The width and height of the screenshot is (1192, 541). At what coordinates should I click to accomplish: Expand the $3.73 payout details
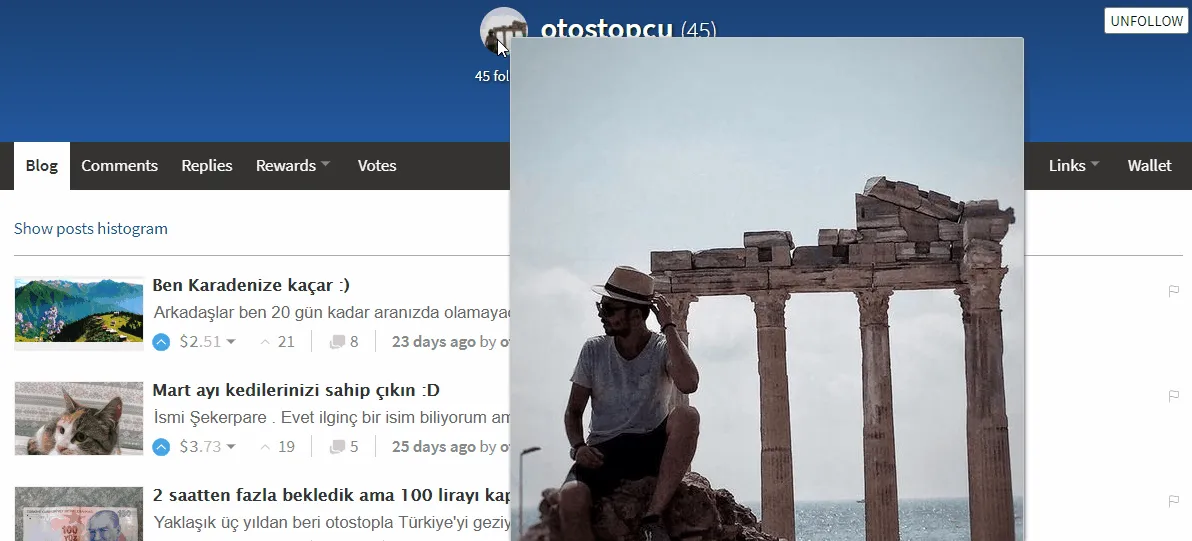coord(208,447)
